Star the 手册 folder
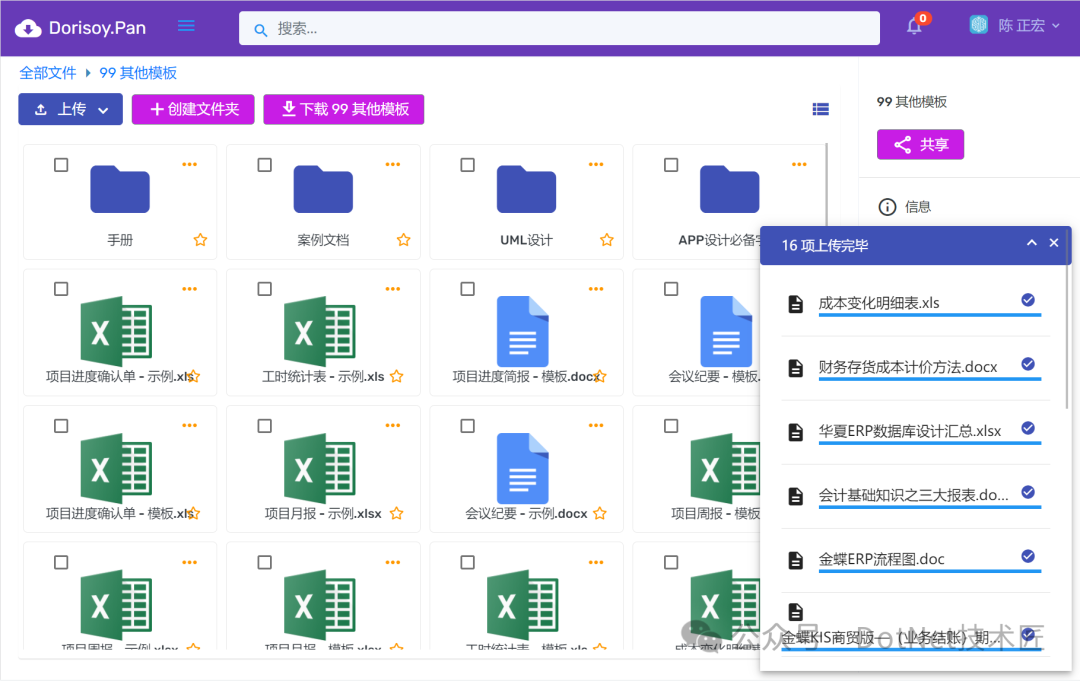This screenshot has height=681, width=1080. click(200, 240)
